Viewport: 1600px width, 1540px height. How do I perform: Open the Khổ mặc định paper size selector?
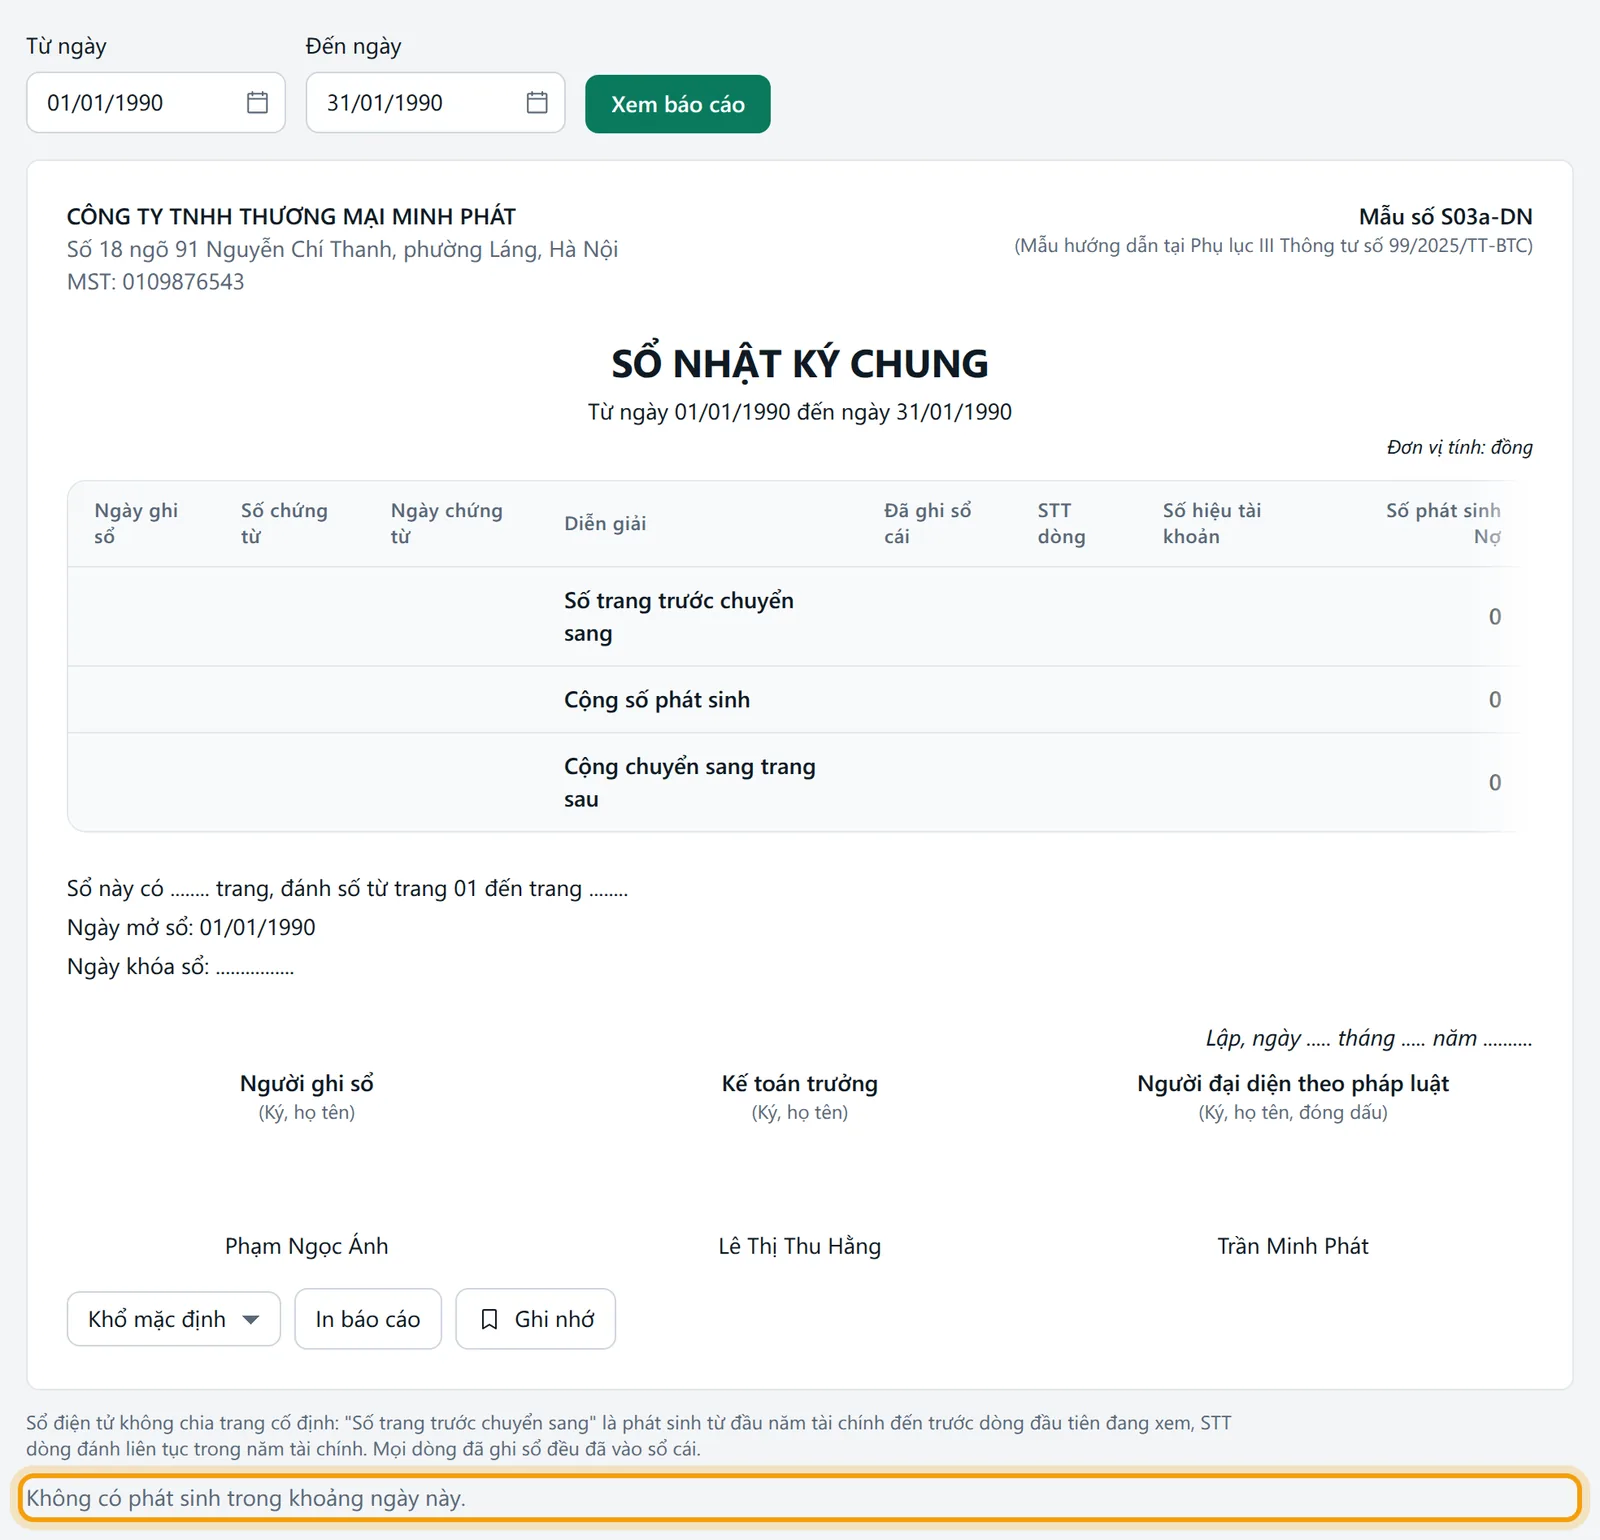click(174, 1319)
